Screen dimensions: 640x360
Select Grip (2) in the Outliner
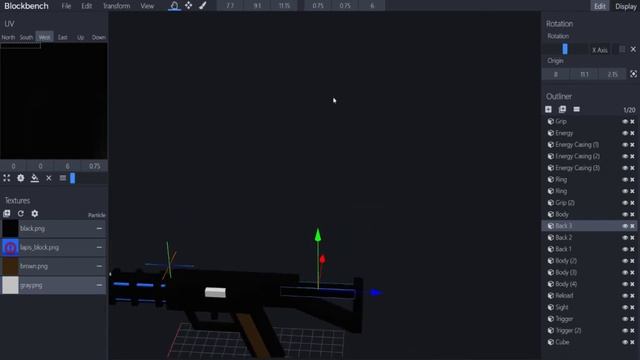589,203
